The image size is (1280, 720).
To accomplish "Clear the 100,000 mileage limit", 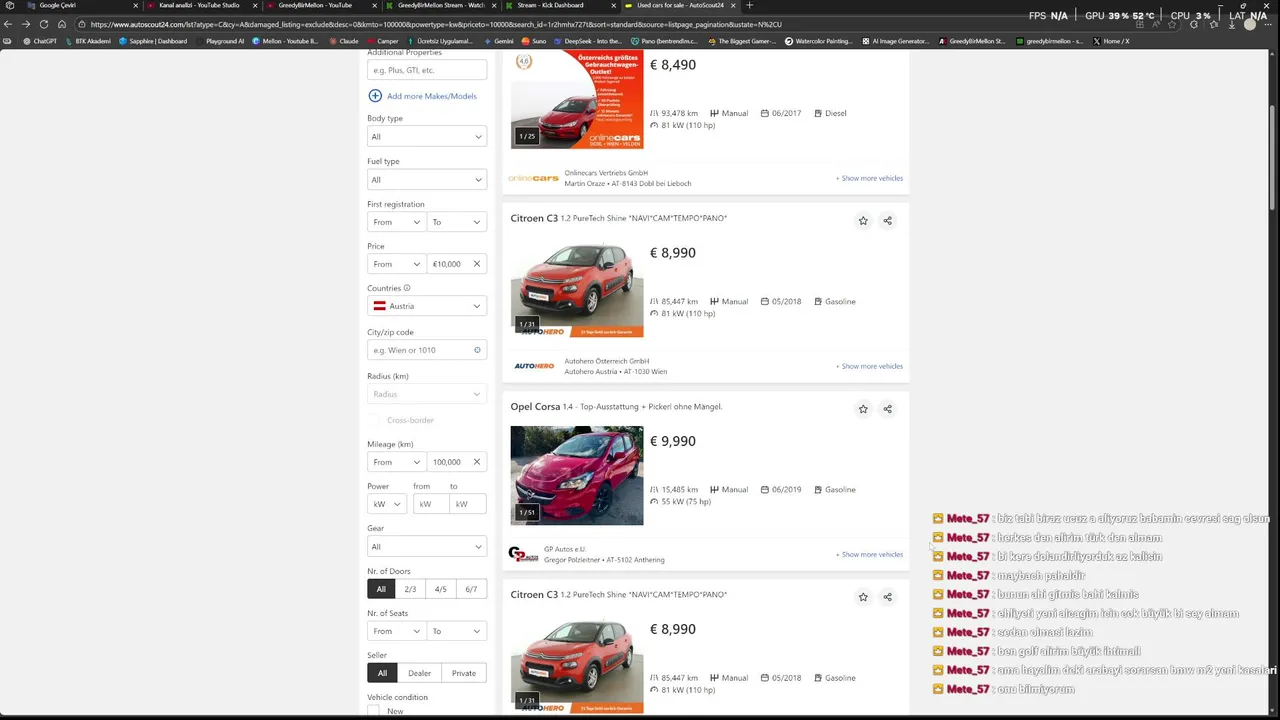I will coord(476,462).
